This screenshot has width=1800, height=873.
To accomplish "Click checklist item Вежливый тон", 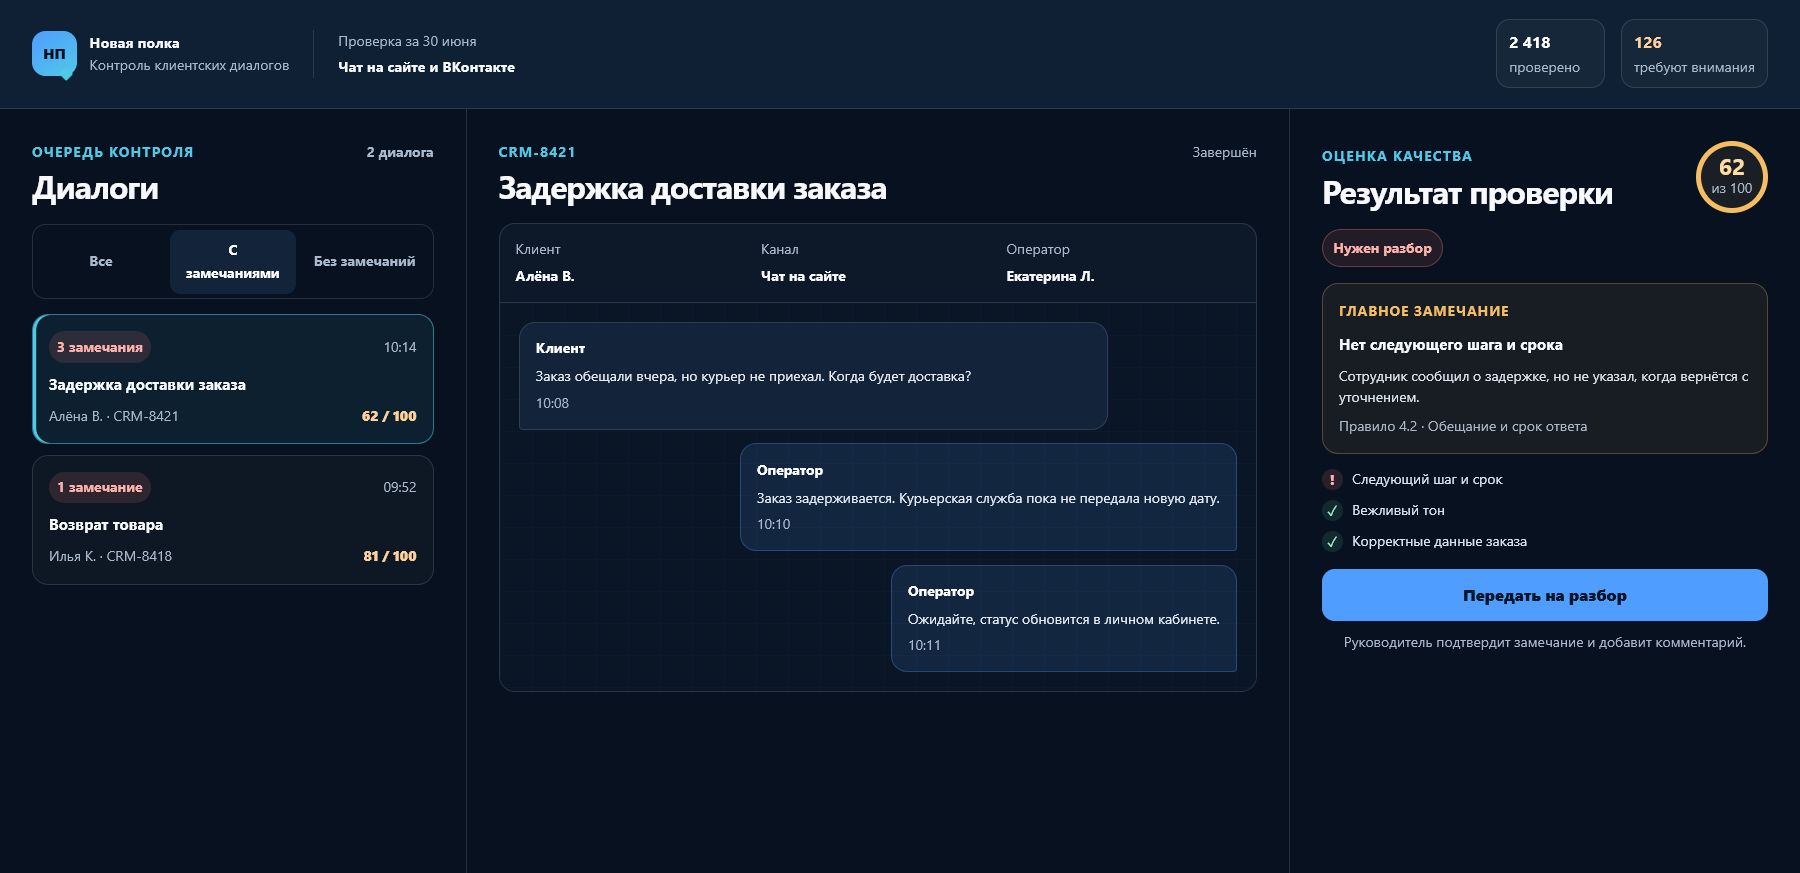I will click(1398, 510).
